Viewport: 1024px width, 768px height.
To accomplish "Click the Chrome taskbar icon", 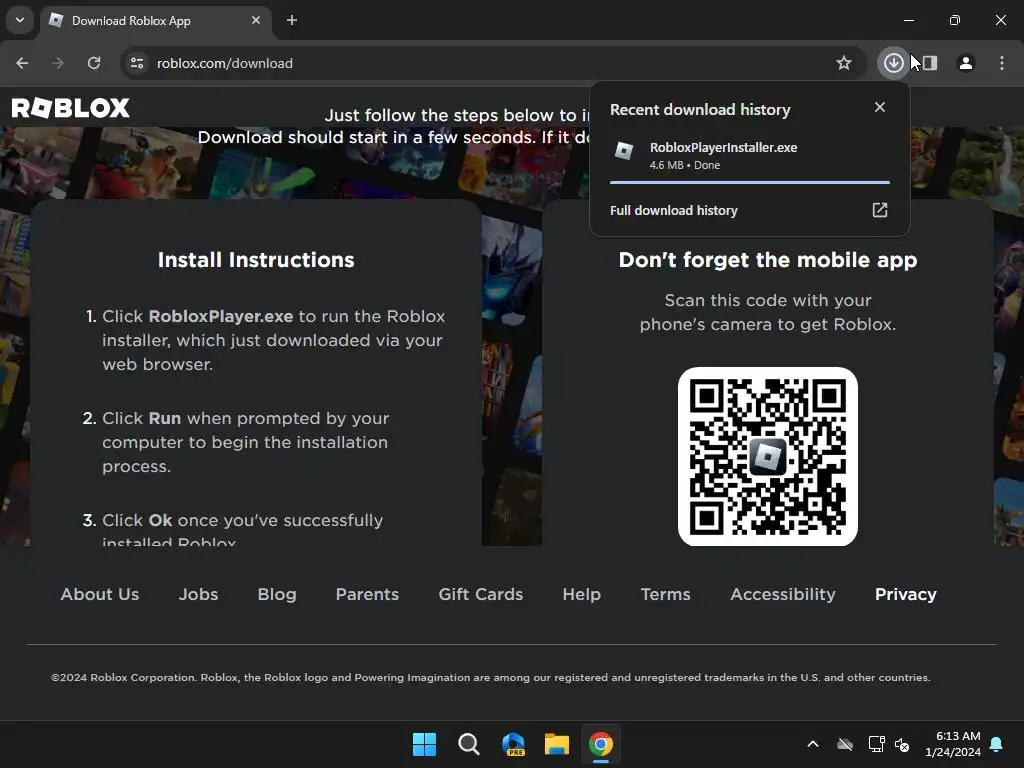I will pyautogui.click(x=601, y=744).
